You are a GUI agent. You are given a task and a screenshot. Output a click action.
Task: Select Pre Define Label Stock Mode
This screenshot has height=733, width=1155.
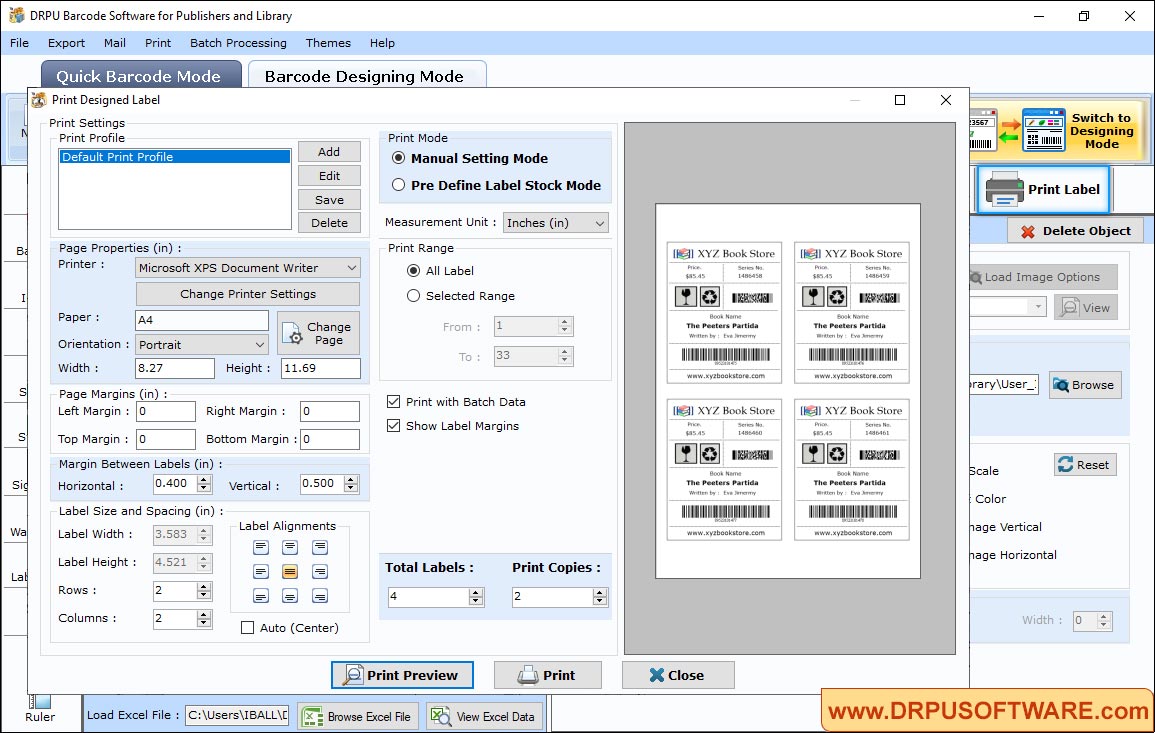click(399, 185)
